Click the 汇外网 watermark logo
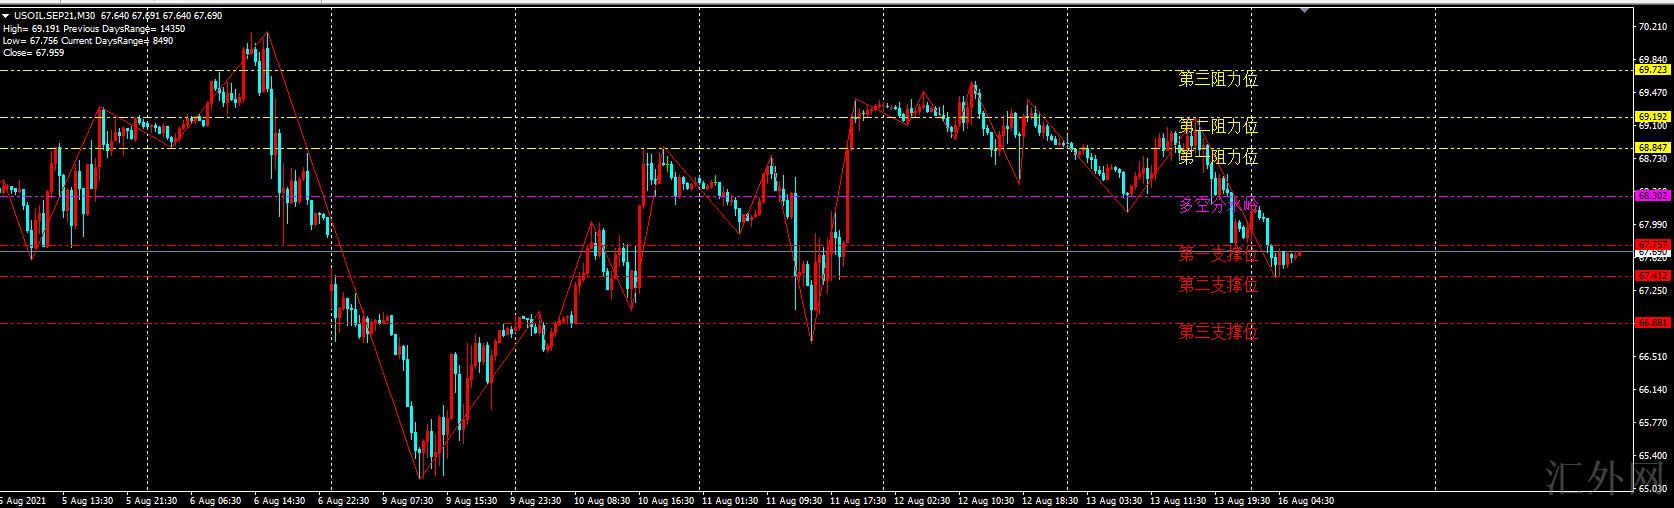 [x=1604, y=479]
